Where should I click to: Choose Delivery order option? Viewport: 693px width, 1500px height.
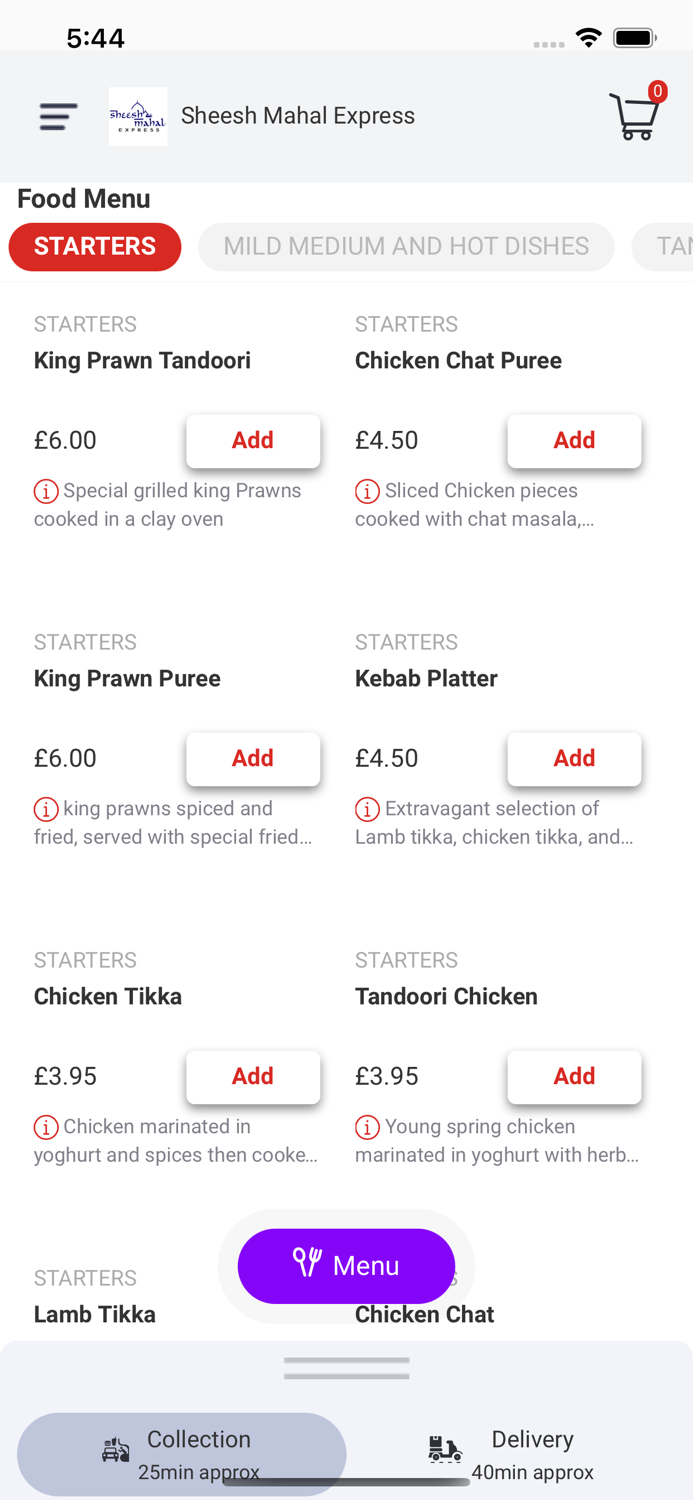click(x=511, y=1454)
